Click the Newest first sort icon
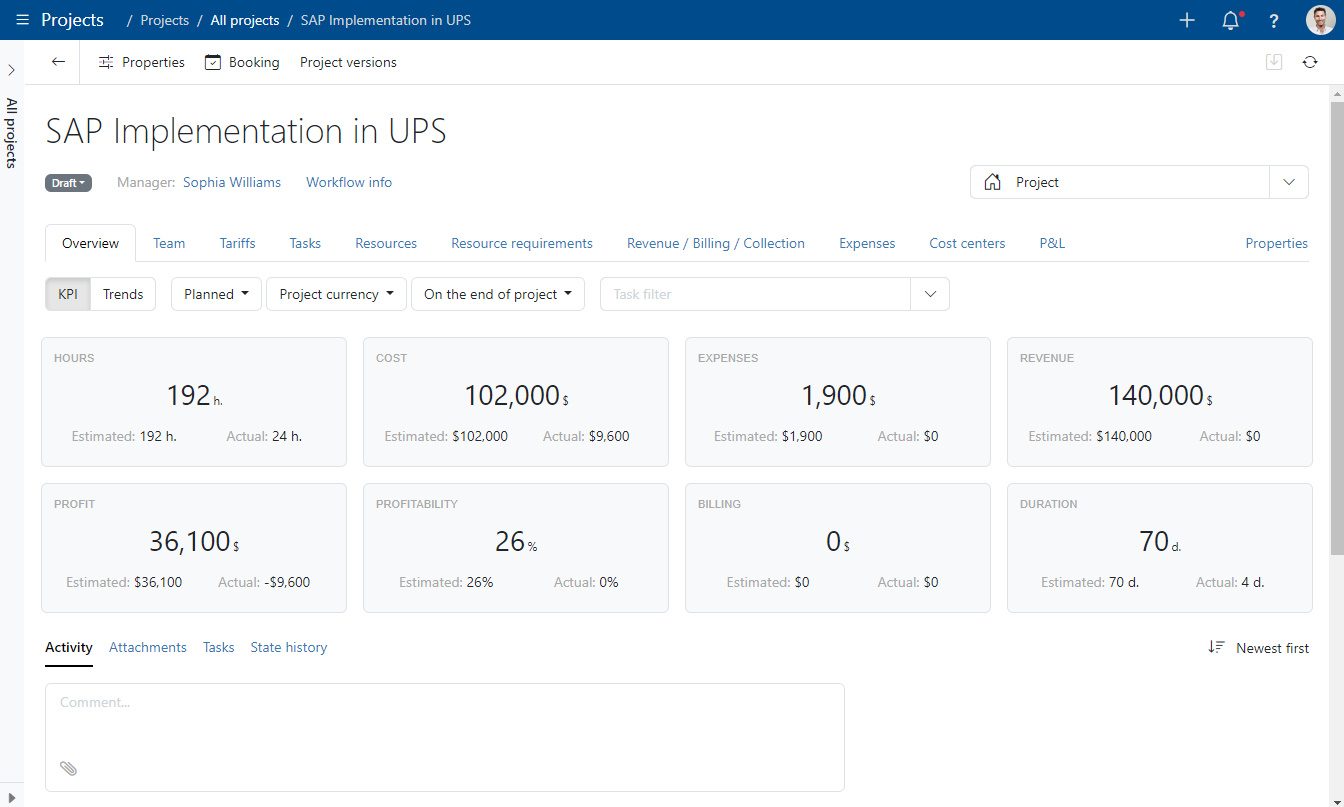This screenshot has height=807, width=1344. [1216, 648]
